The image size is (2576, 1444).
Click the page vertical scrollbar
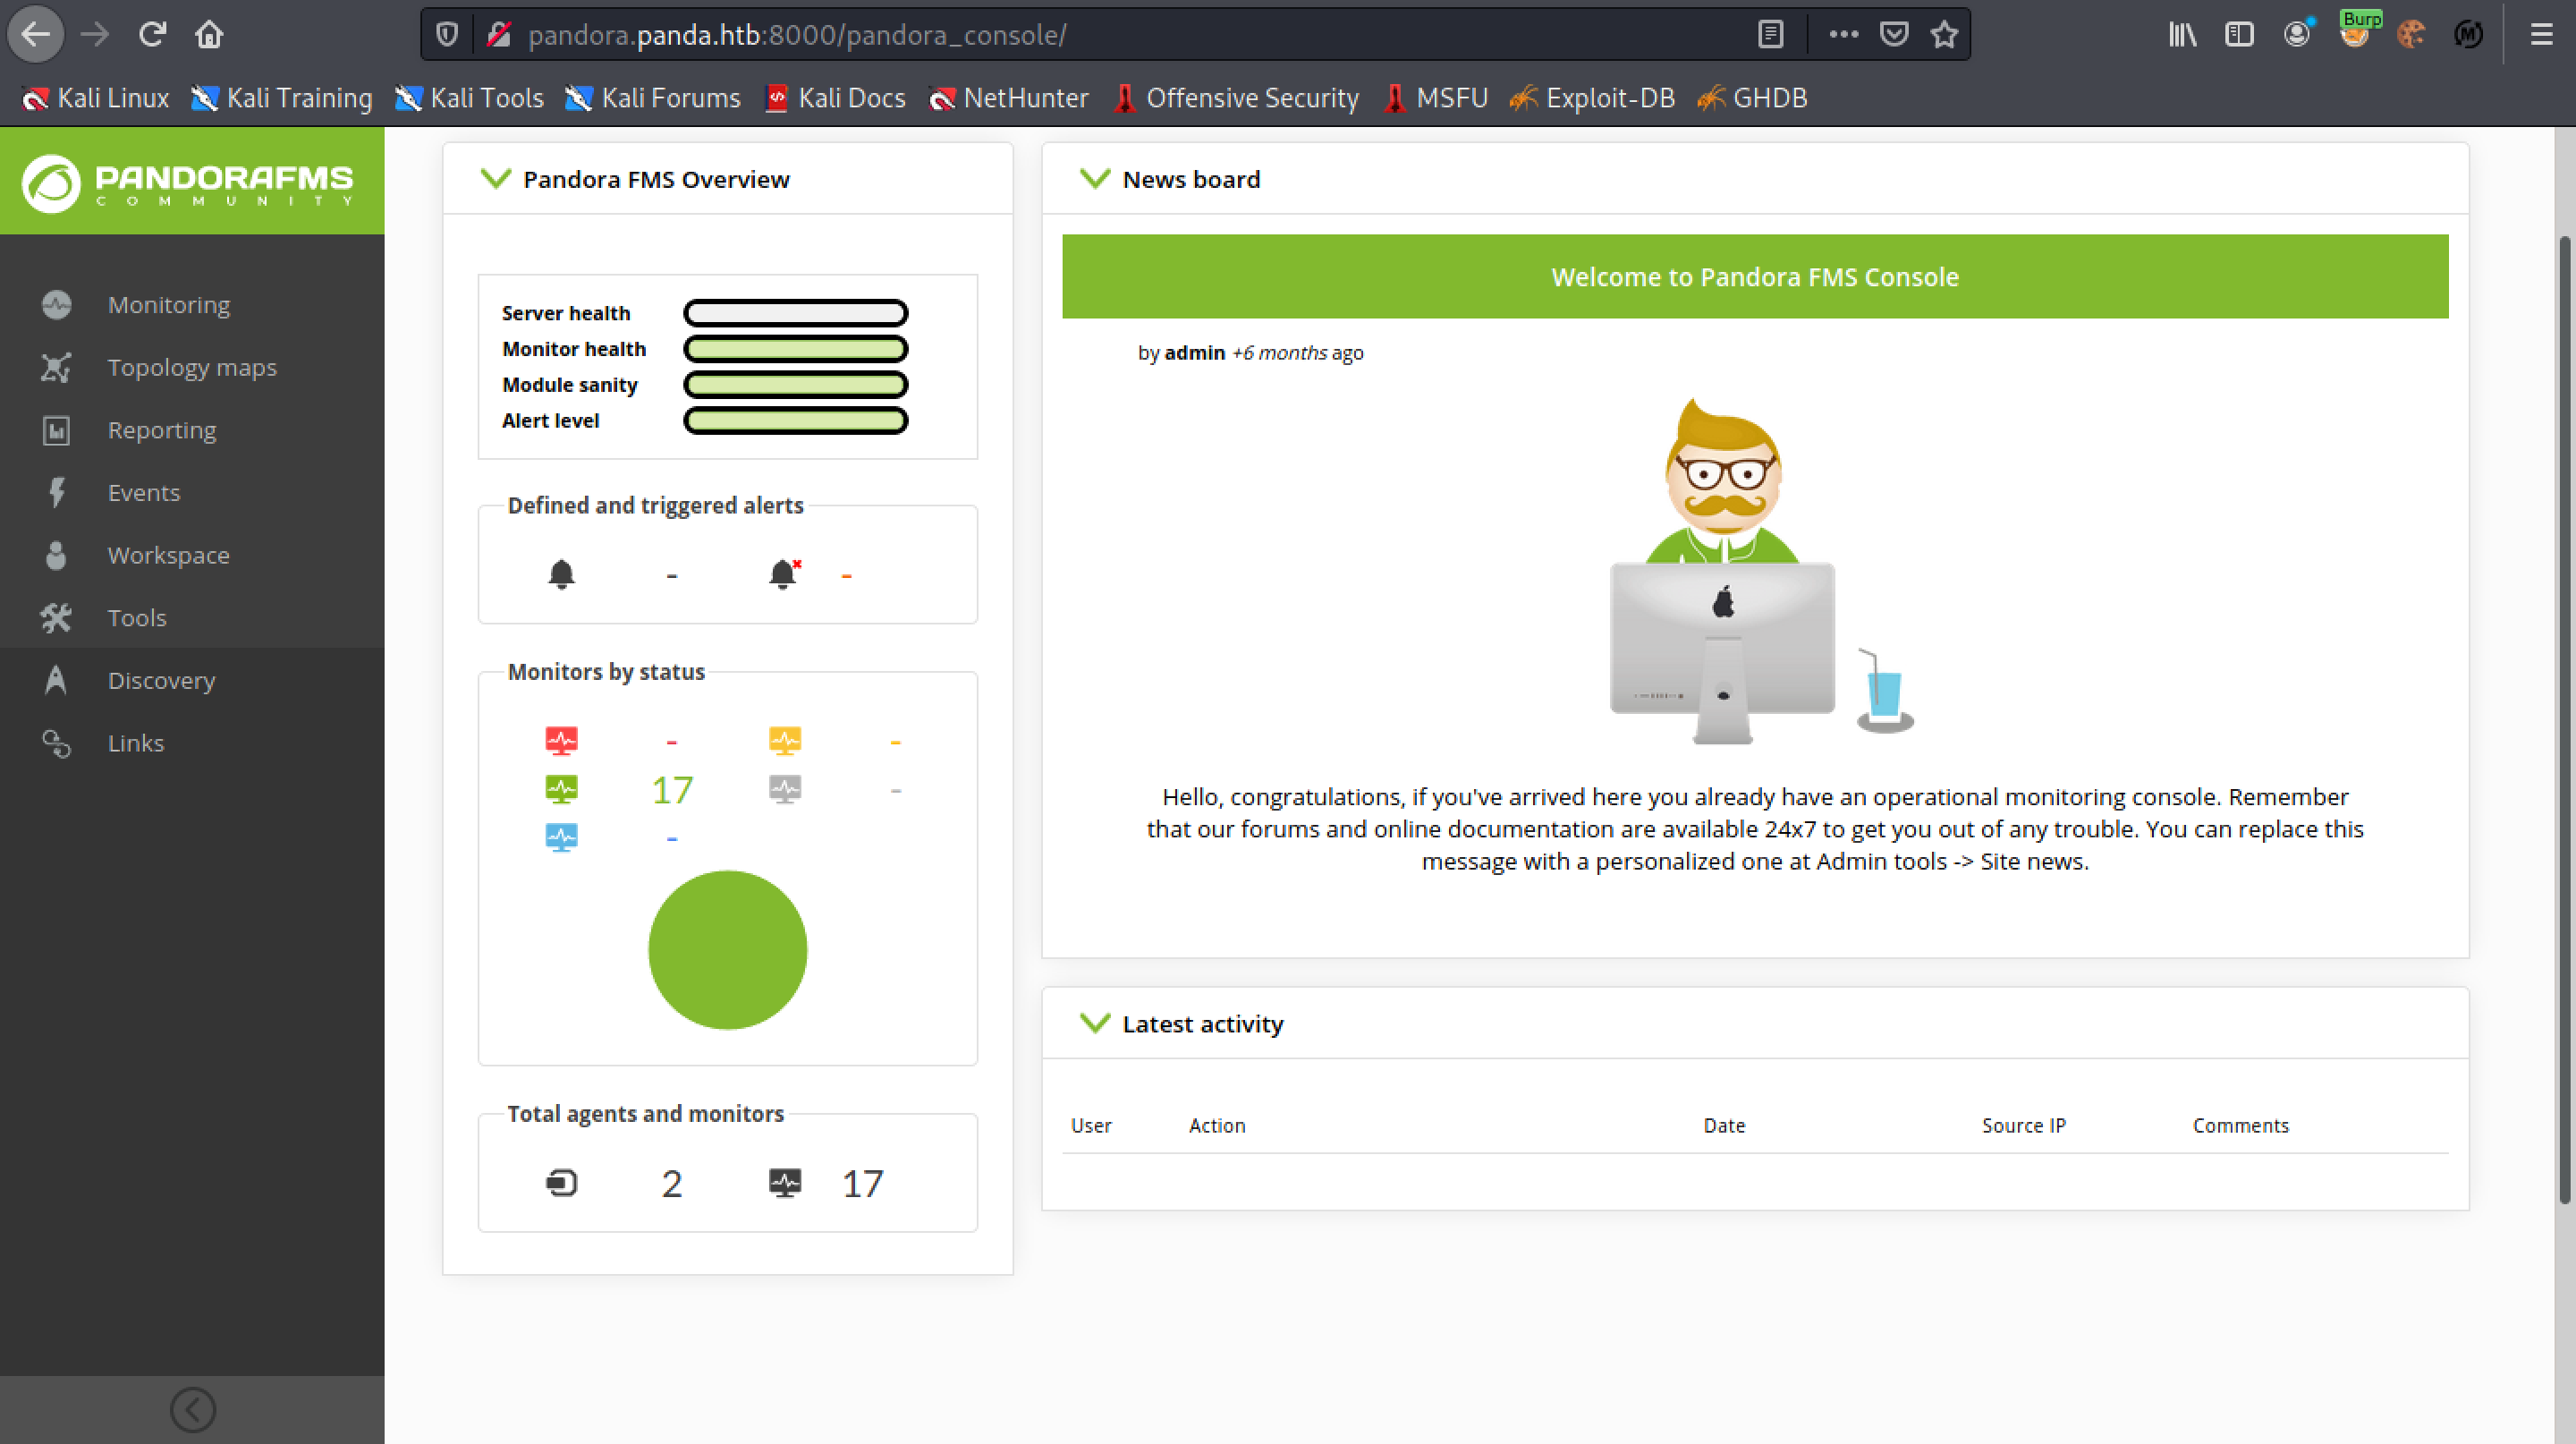2565,720
